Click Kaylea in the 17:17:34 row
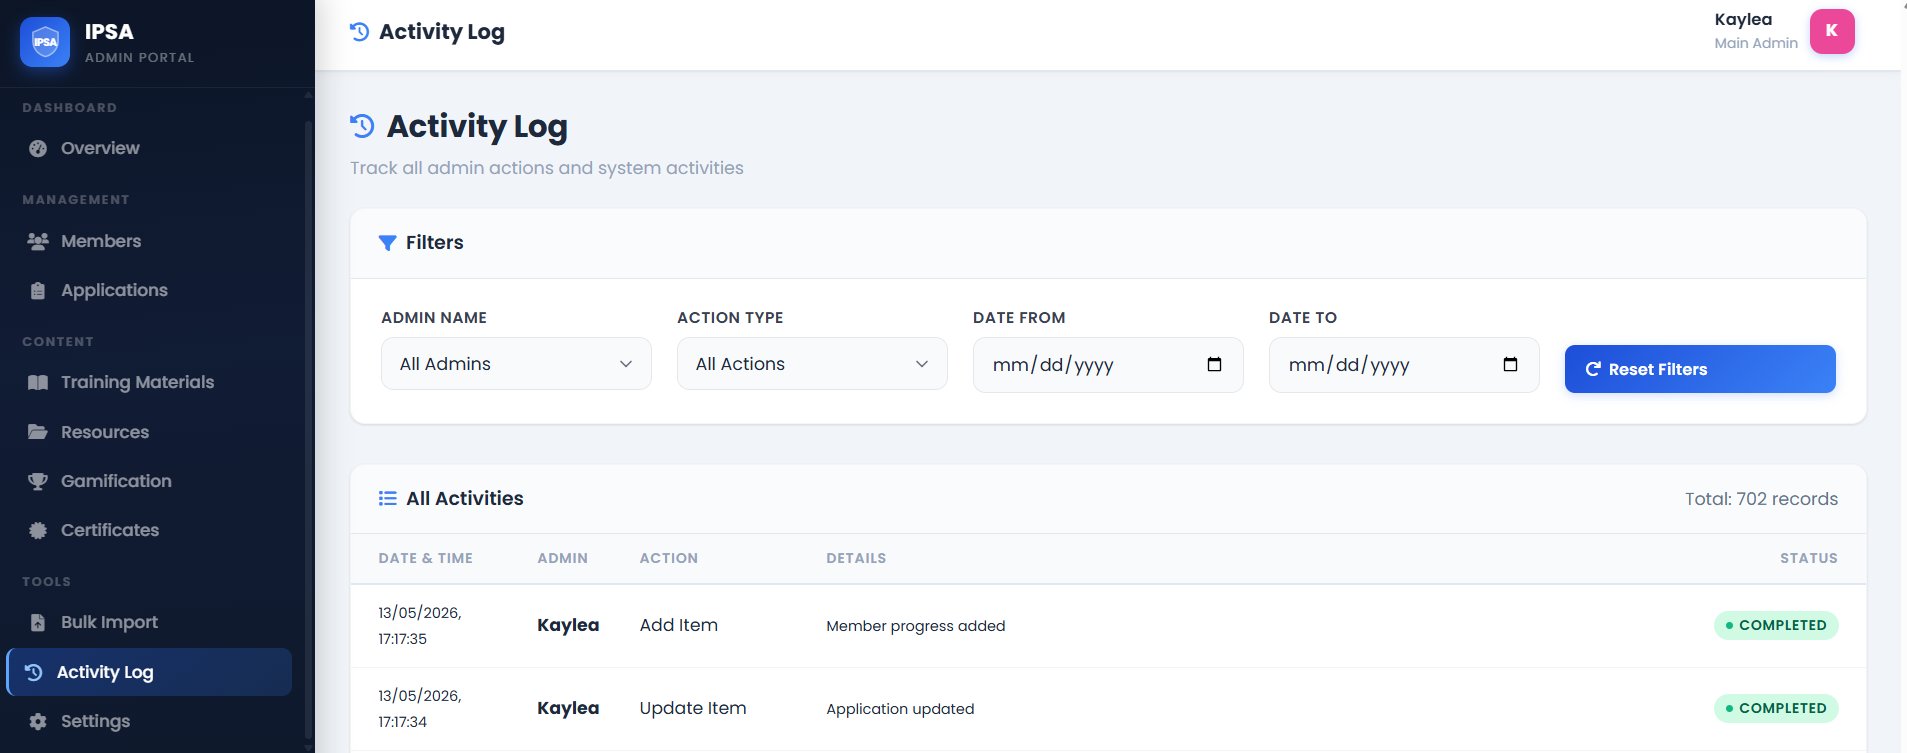Screen dimensions: 1907x753 [568, 708]
